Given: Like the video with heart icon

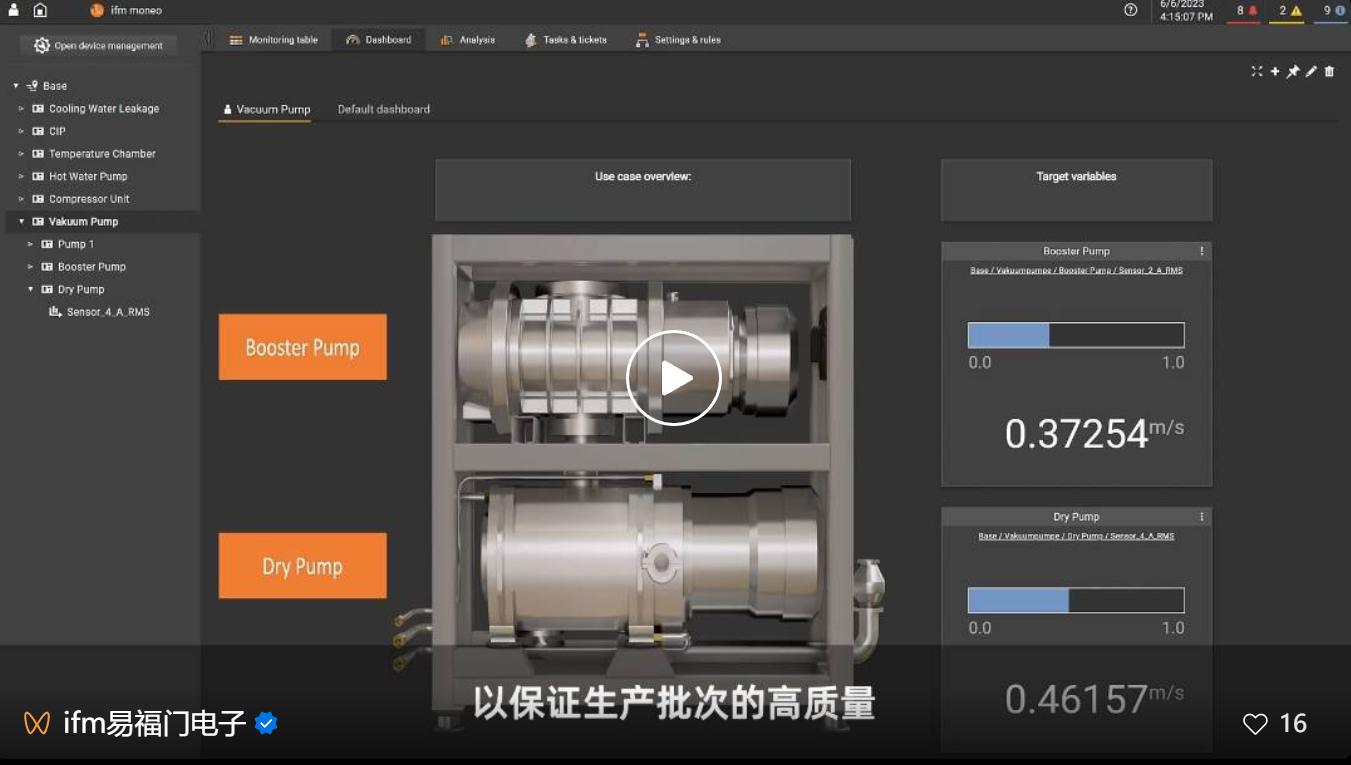Looking at the screenshot, I should click(1255, 723).
